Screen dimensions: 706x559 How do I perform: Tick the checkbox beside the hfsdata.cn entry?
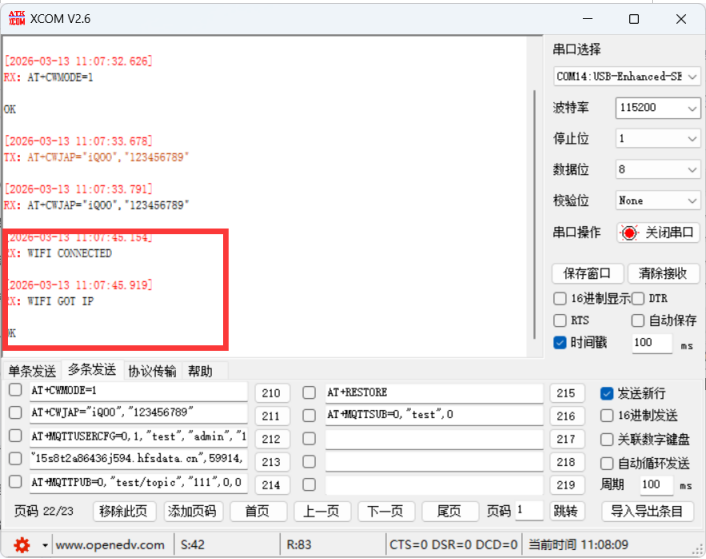pyautogui.click(x=15, y=458)
